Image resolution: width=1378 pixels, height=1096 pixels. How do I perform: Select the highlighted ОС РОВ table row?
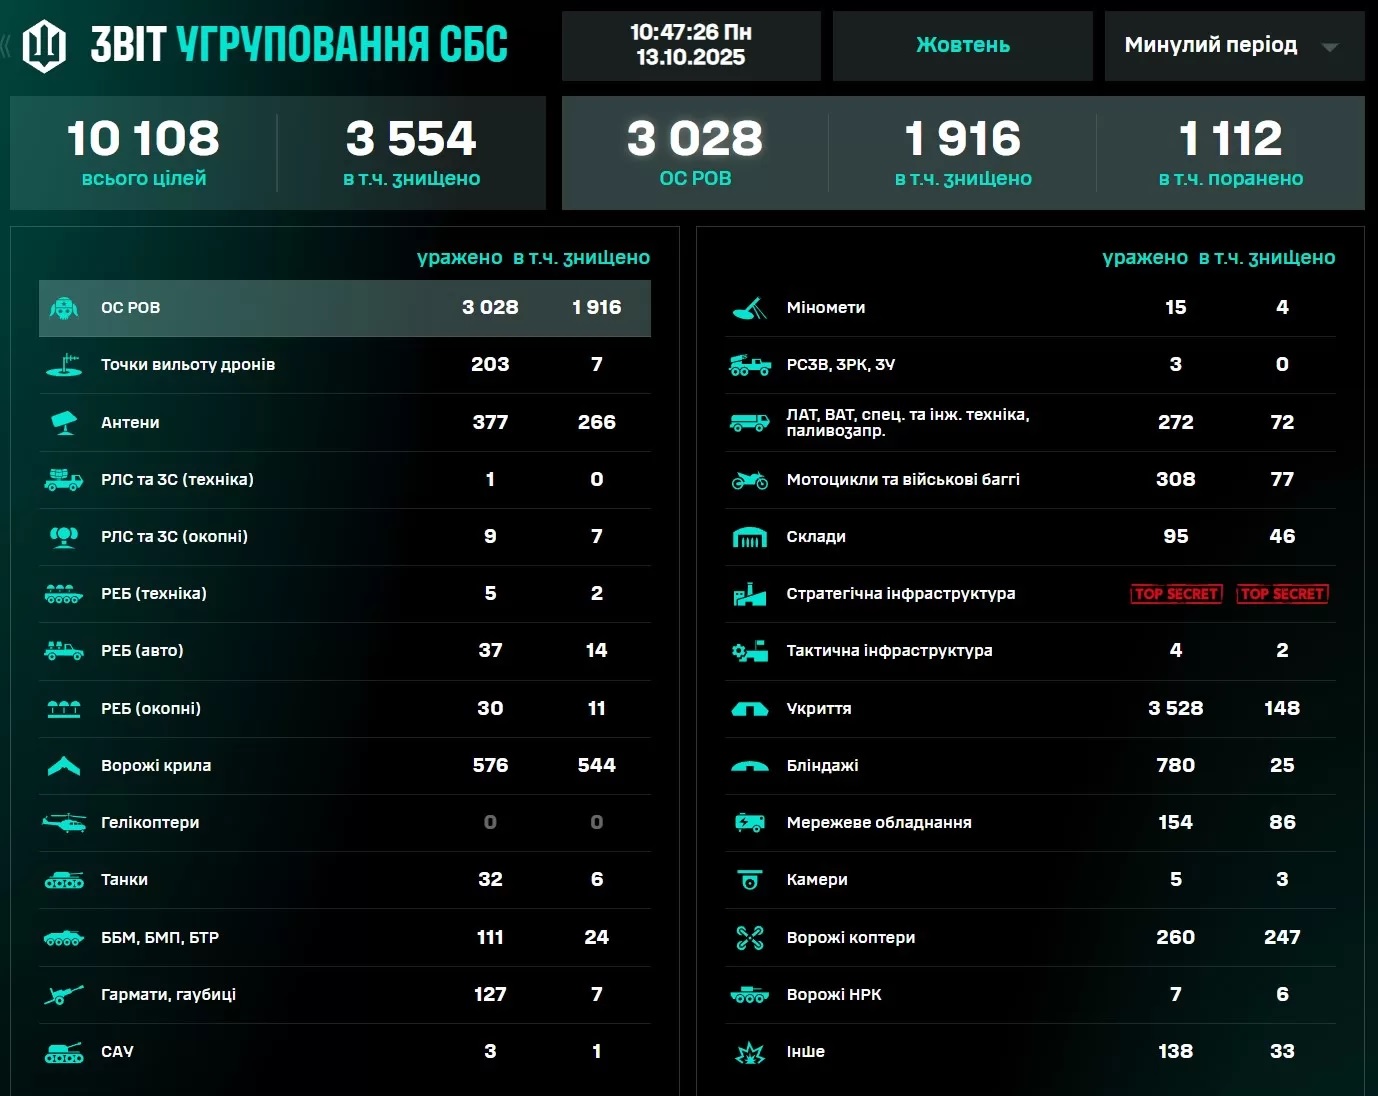pyautogui.click(x=344, y=308)
